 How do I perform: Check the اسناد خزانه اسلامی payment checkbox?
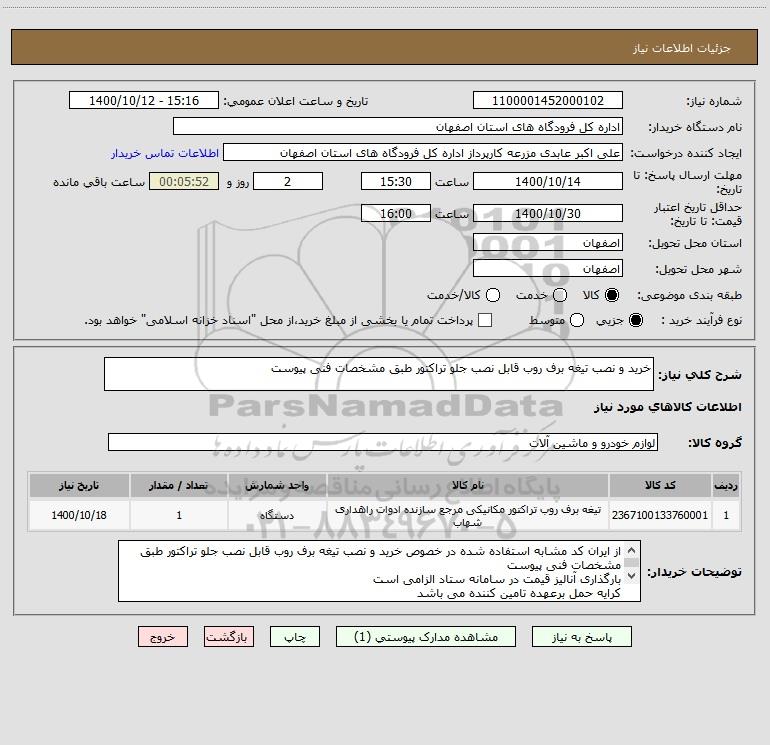coord(485,320)
